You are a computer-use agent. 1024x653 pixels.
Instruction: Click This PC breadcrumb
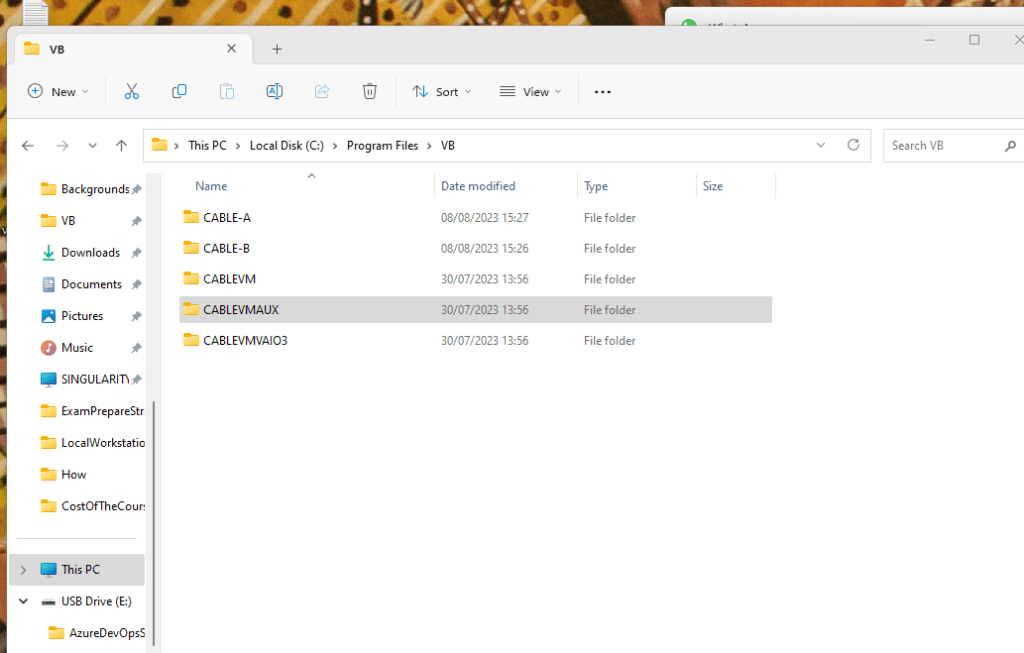(208, 146)
